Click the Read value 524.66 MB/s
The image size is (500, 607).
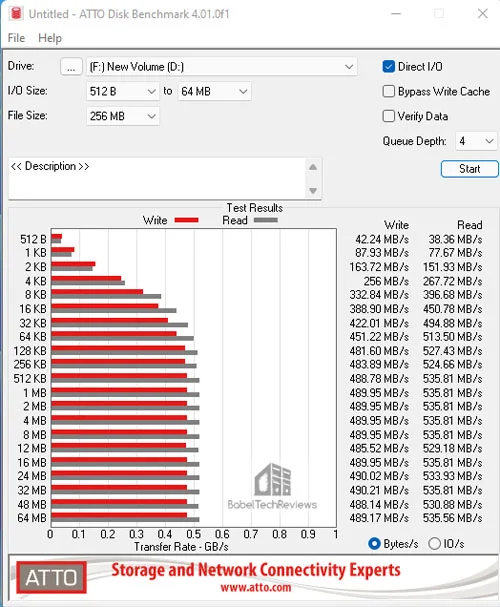pyautogui.click(x=452, y=365)
